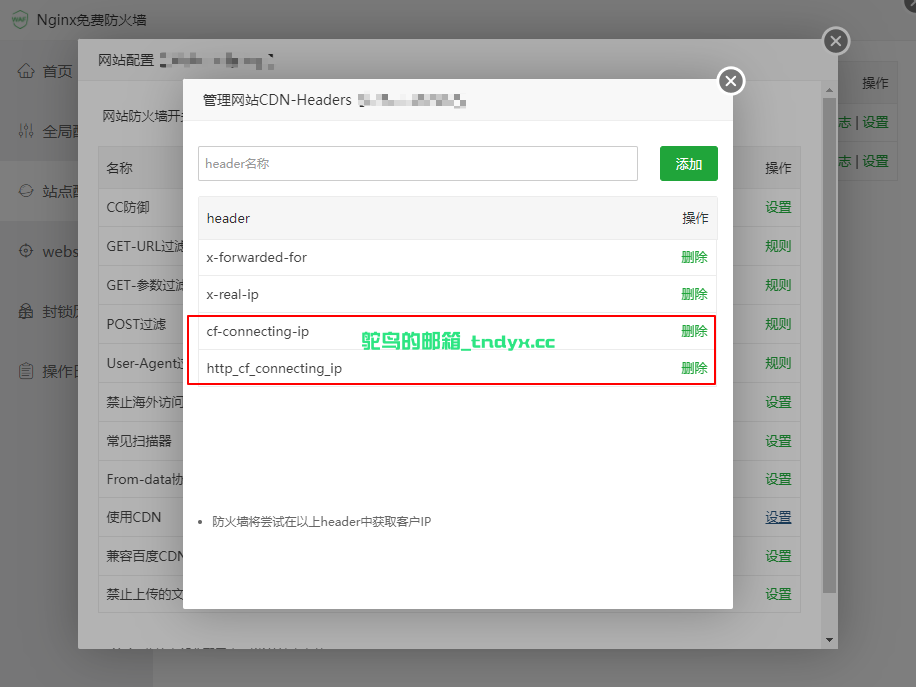Close the 管理网站CDN-Headers modal
Viewport: 916px width, 687px height.
click(730, 81)
